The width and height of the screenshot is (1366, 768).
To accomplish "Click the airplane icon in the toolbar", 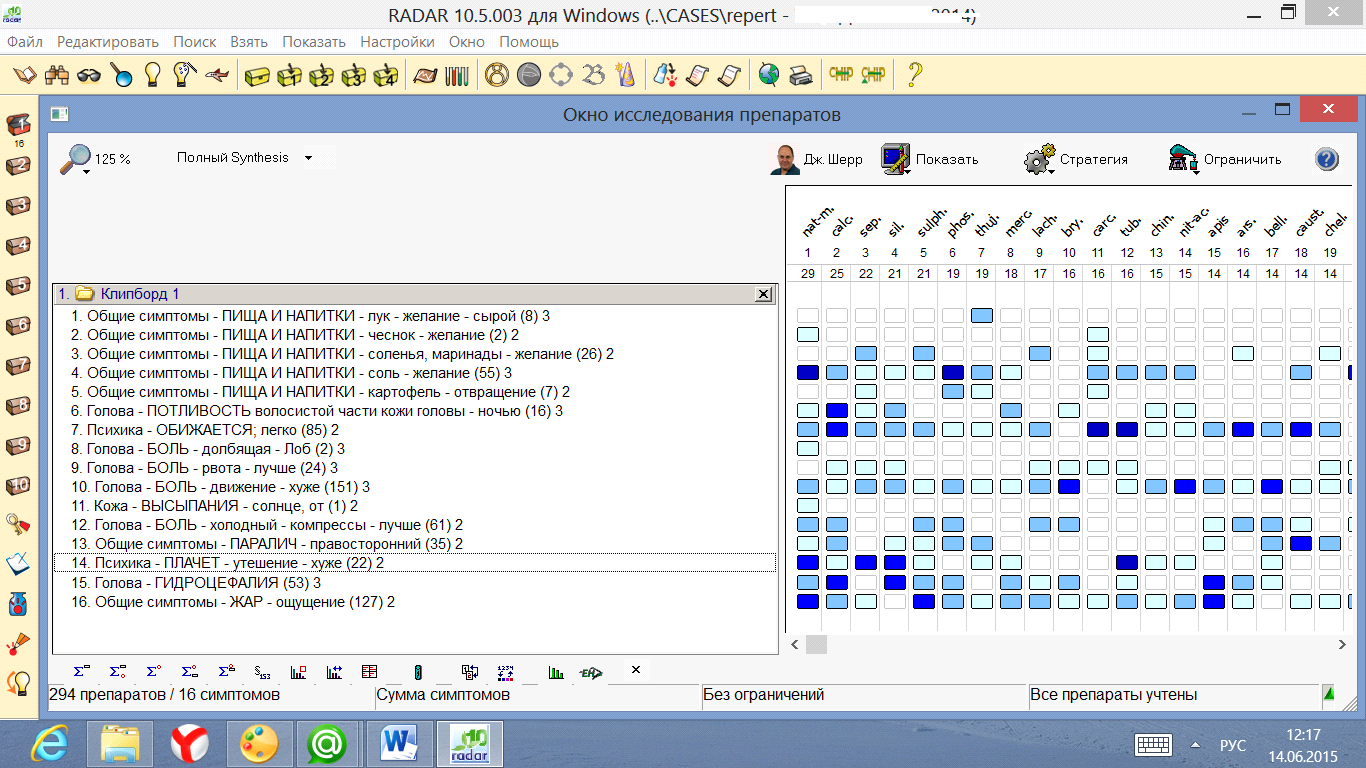I will pyautogui.click(x=217, y=75).
